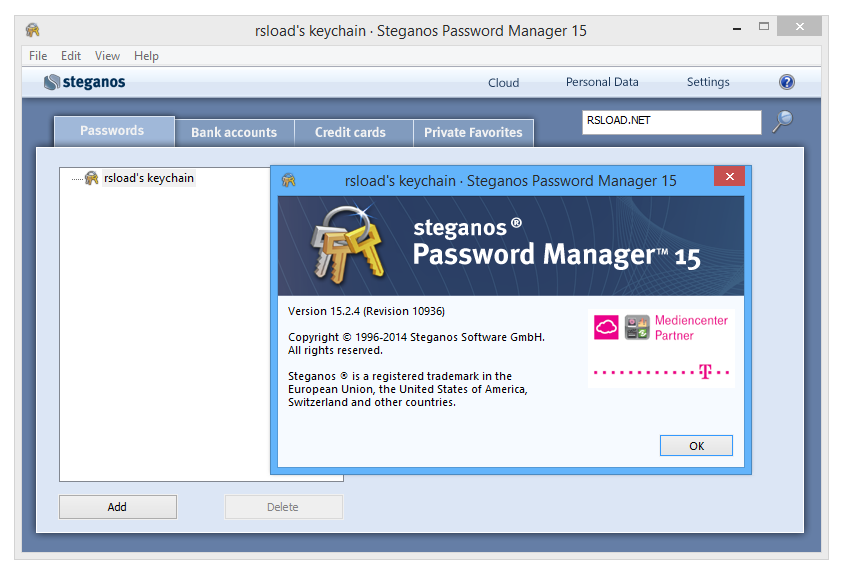Click the Copyright © 1996-2014 Steganos line

point(416,337)
